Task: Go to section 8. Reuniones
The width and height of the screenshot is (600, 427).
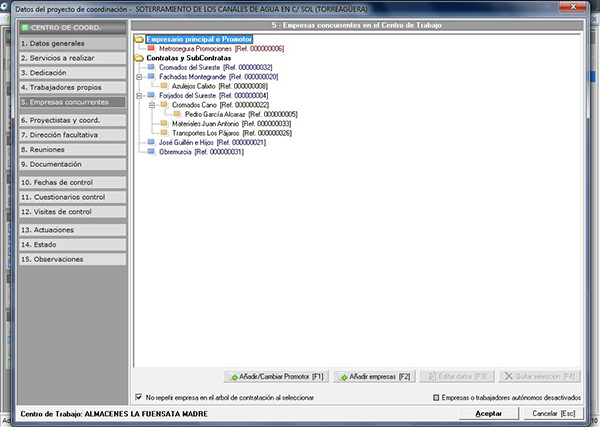Action: [66, 149]
